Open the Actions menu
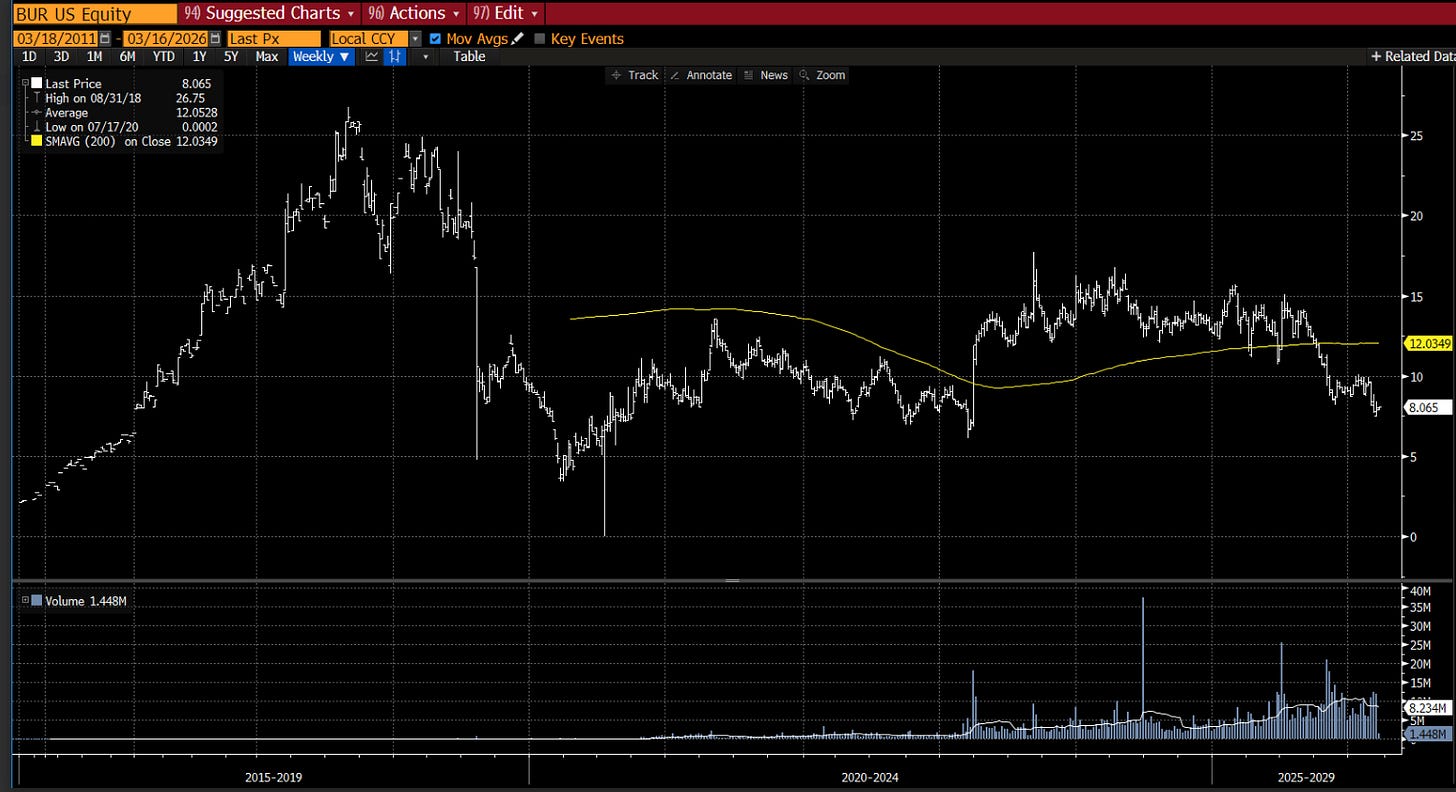 pos(414,13)
